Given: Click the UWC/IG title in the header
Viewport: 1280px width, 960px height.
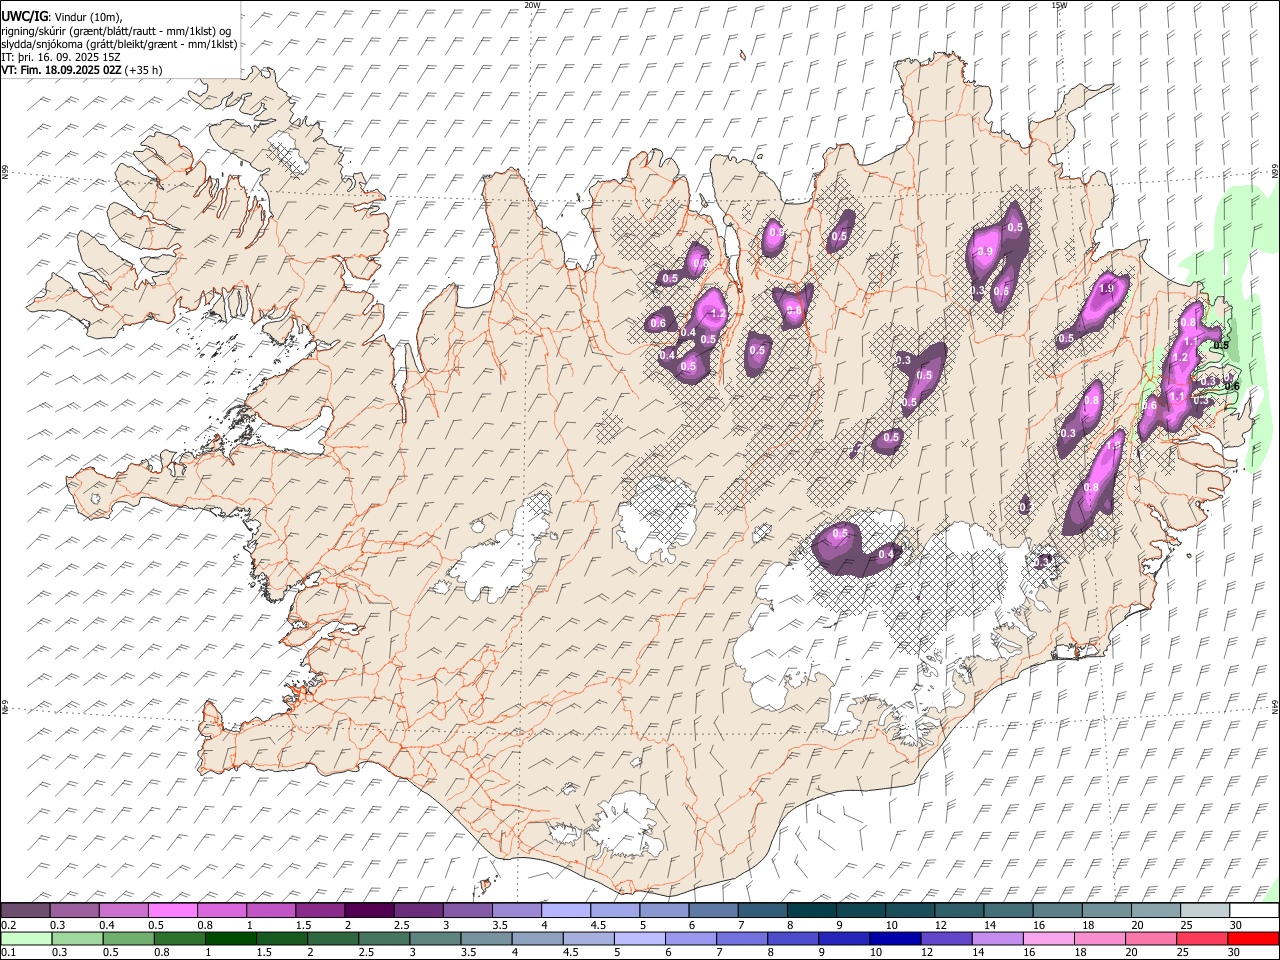Looking at the screenshot, I should (24, 16).
